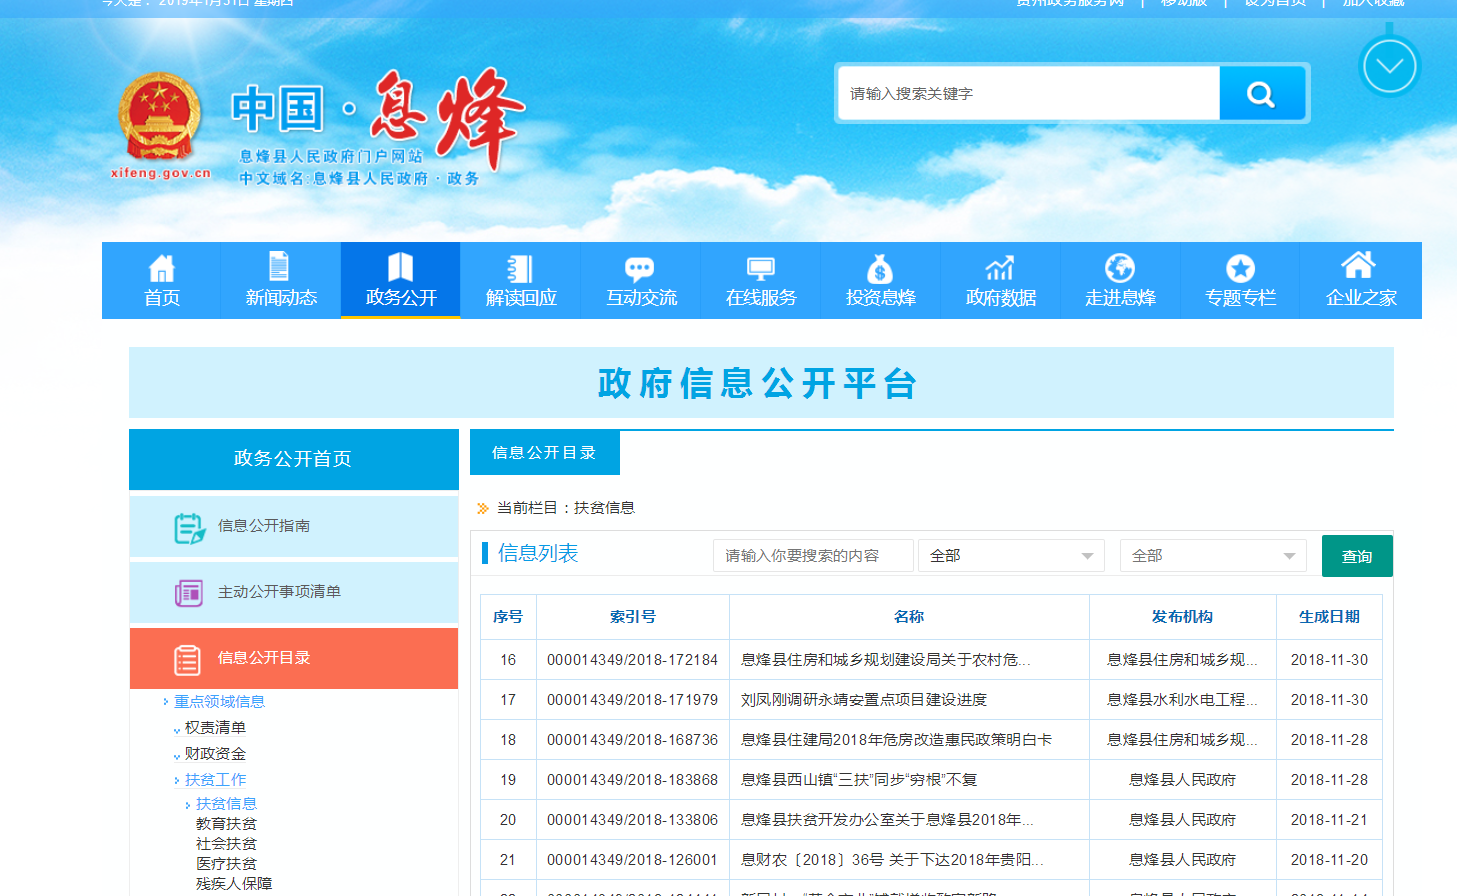The width and height of the screenshot is (1457, 896).
Task: Click the 互动交流 speech bubble icon
Action: (640, 268)
